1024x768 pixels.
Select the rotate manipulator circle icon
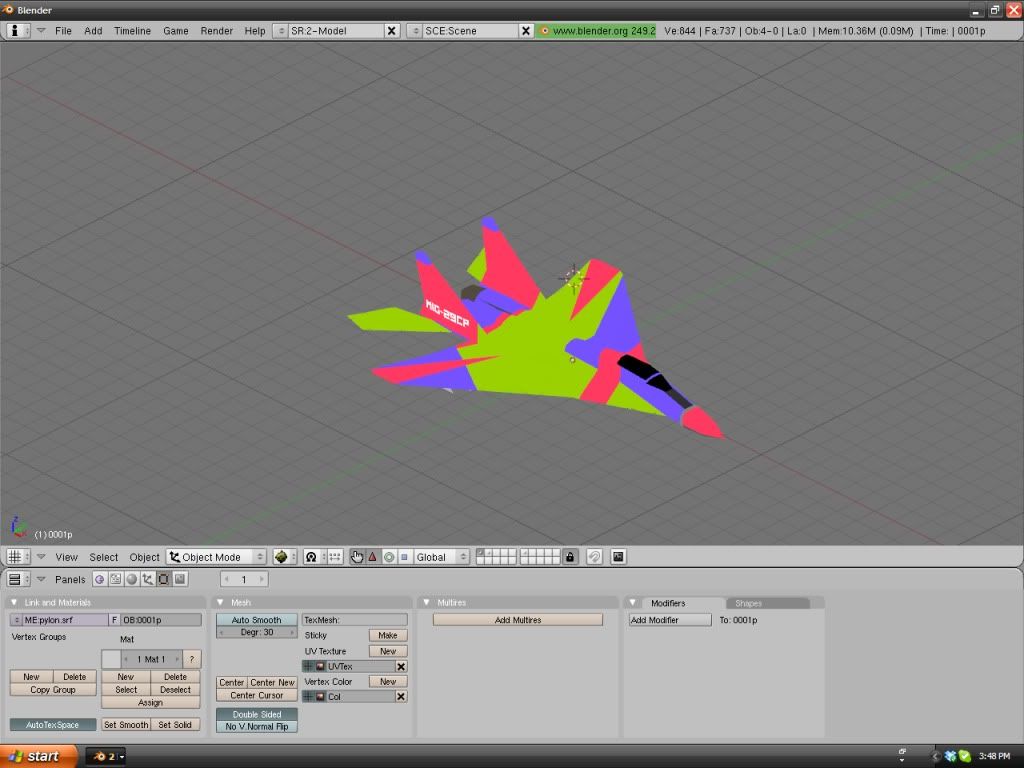(x=389, y=557)
